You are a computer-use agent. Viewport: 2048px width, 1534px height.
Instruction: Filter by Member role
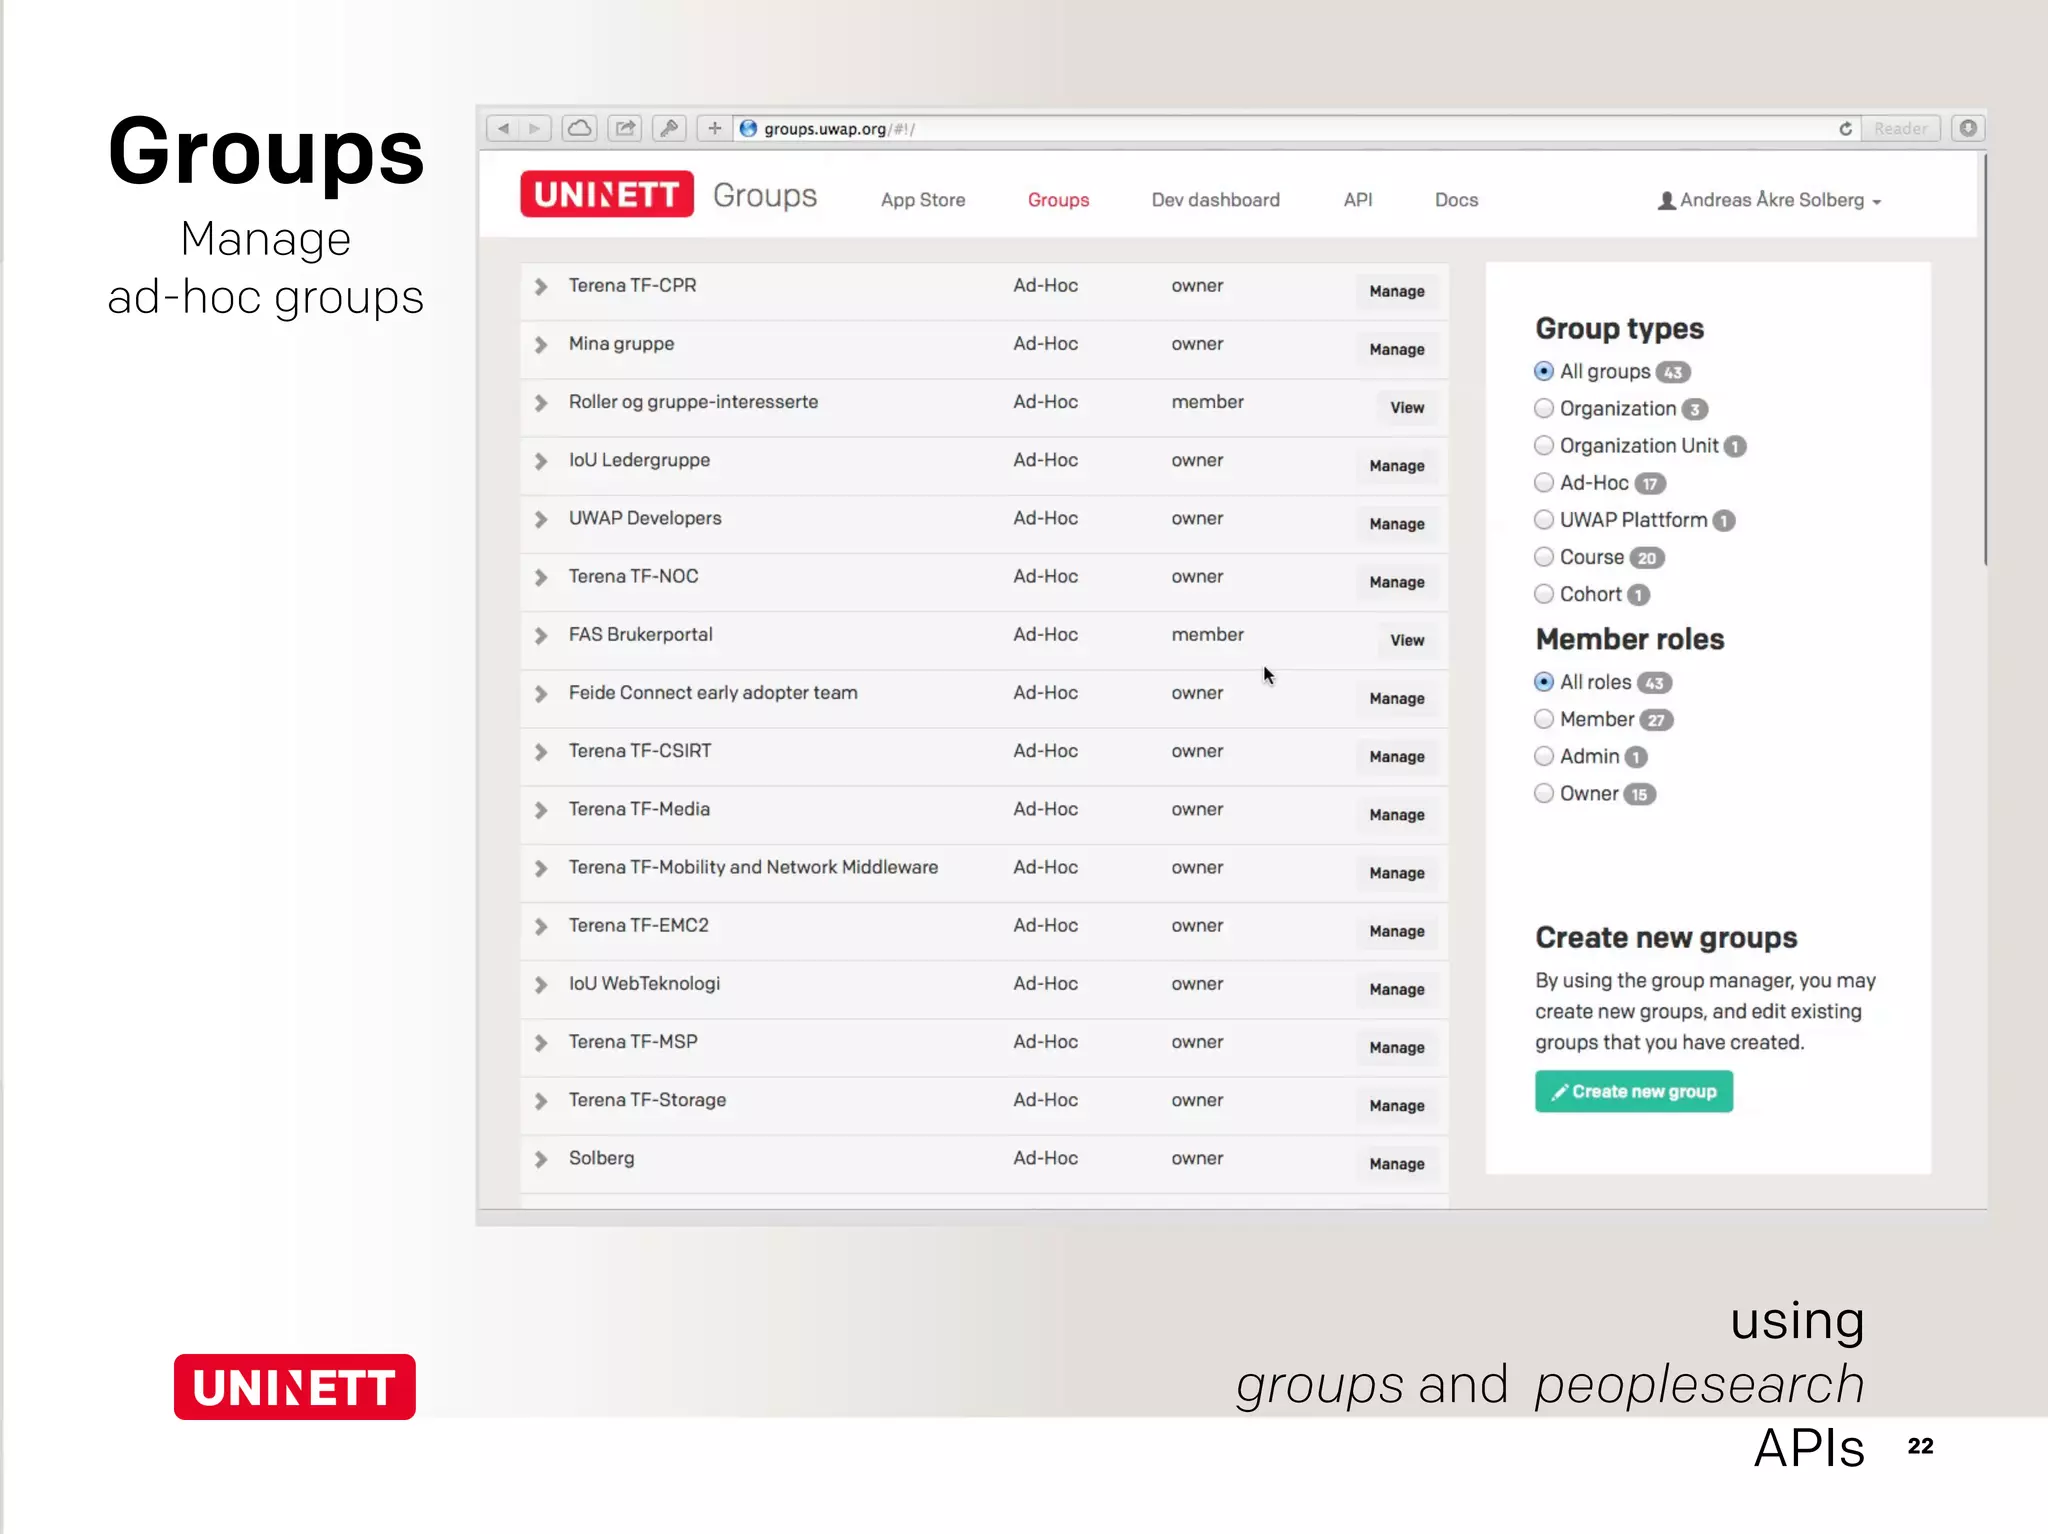pyautogui.click(x=1543, y=719)
